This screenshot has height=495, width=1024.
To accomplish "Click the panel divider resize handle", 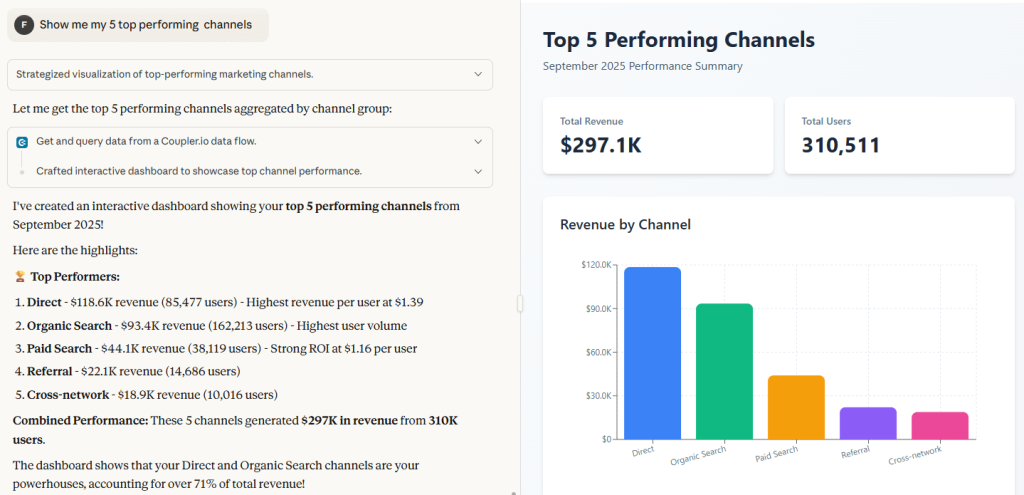I will pos(520,303).
